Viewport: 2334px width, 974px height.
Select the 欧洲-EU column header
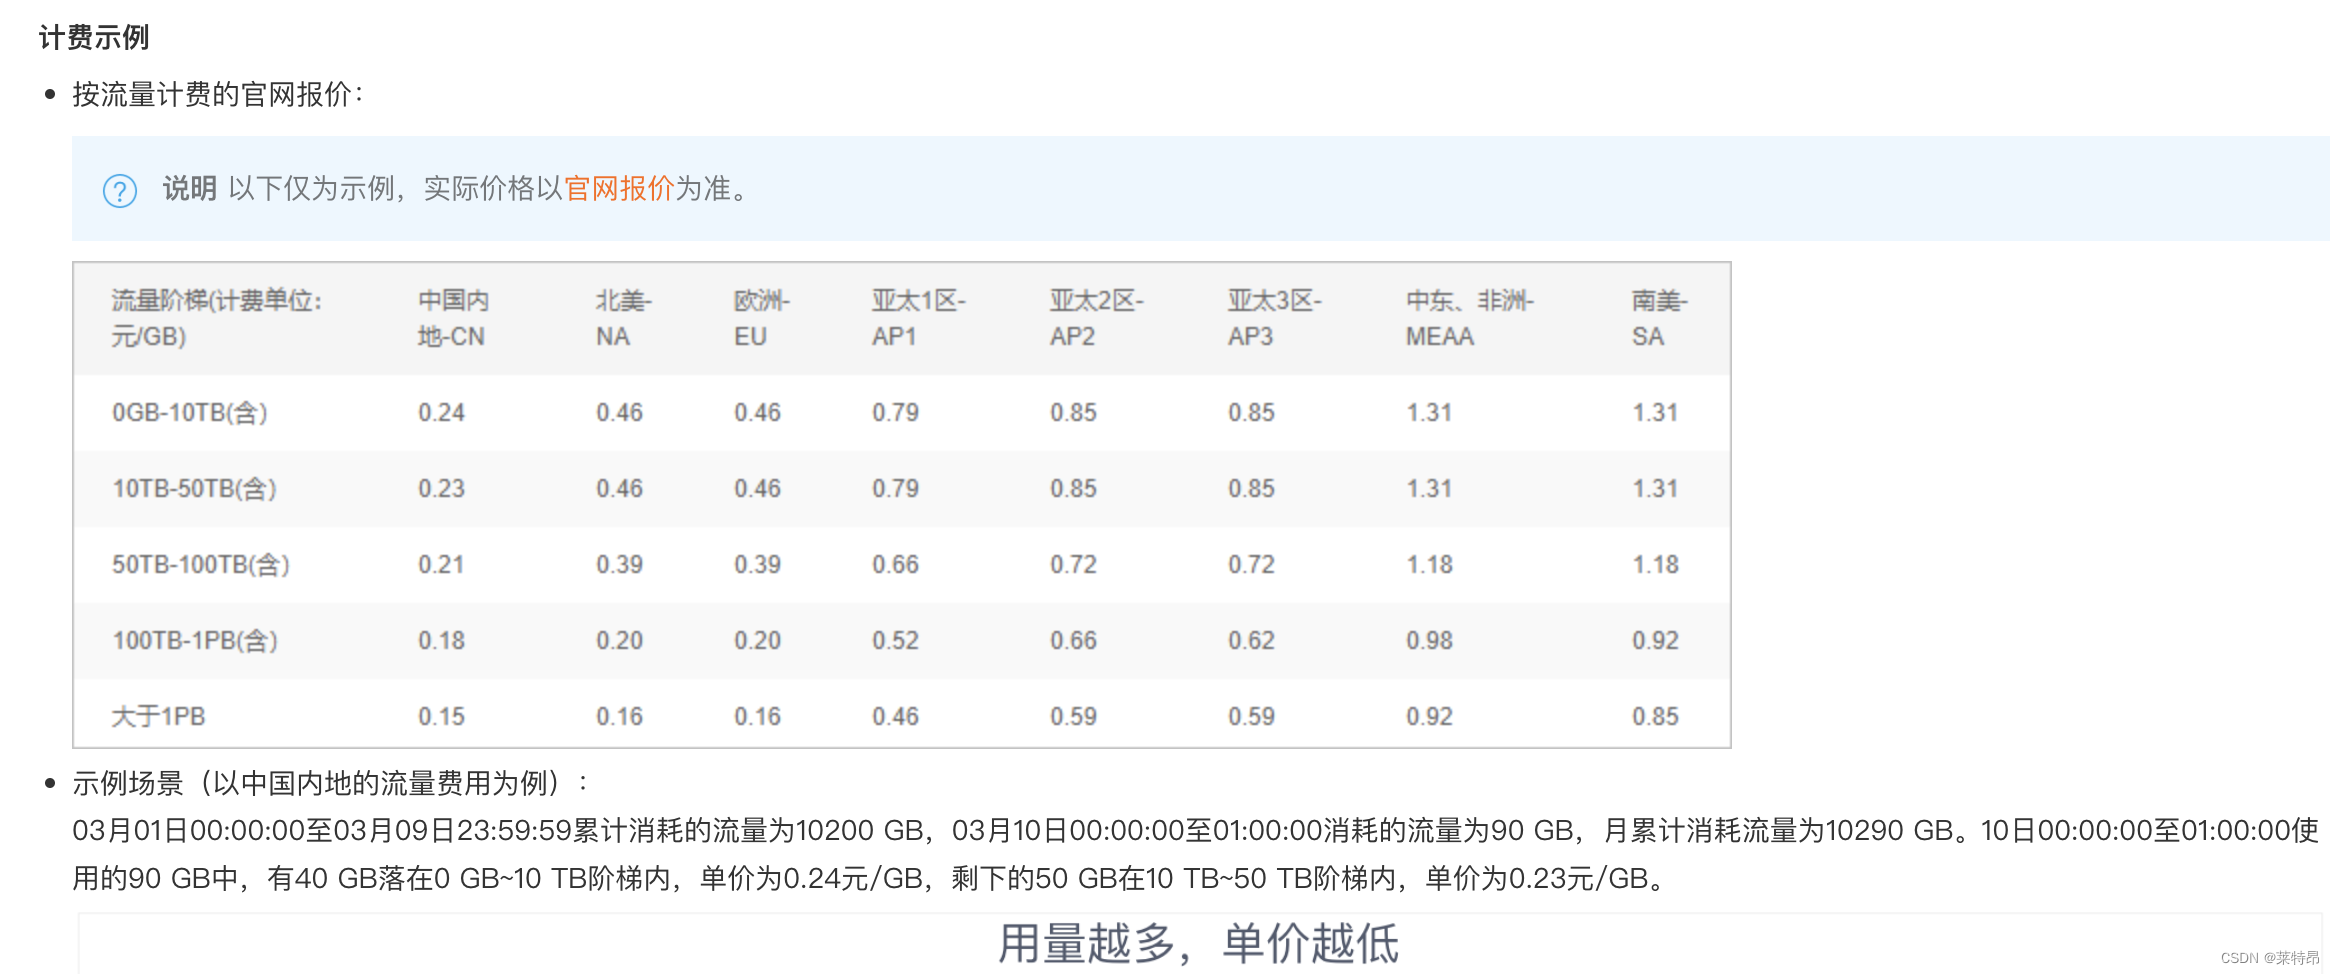[x=761, y=318]
